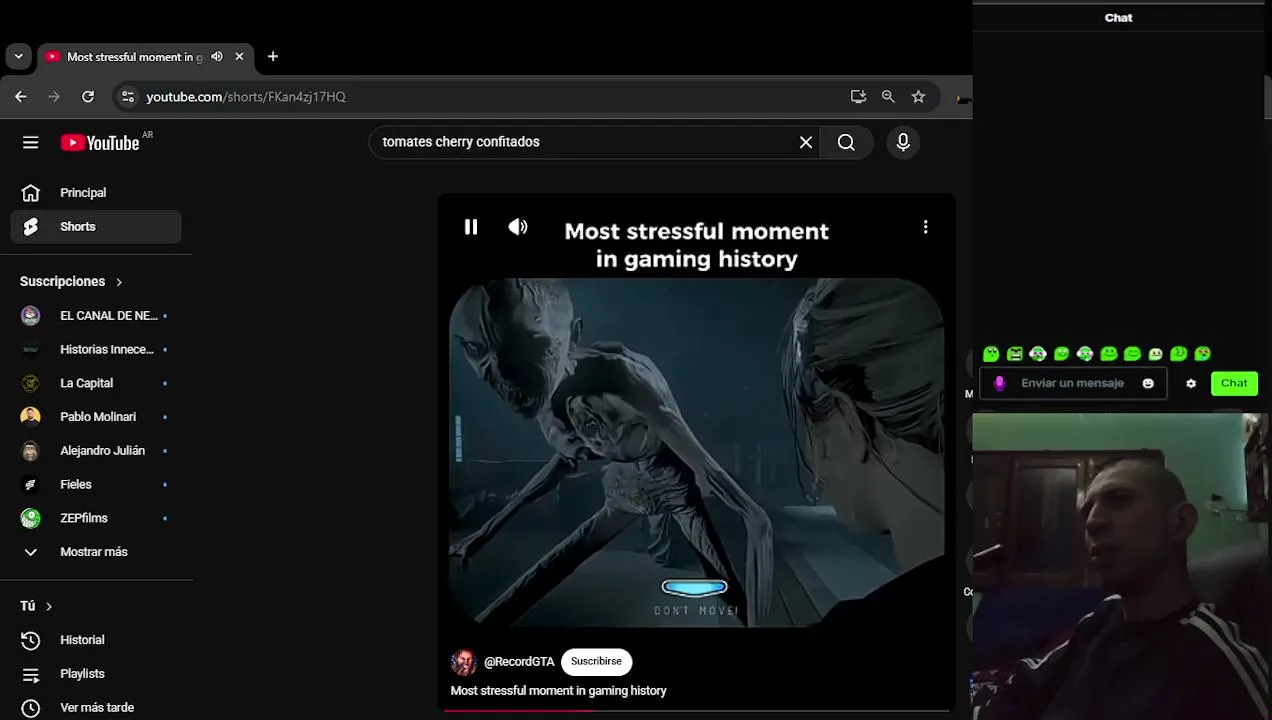Close the Most stressful moment tab

tap(239, 57)
